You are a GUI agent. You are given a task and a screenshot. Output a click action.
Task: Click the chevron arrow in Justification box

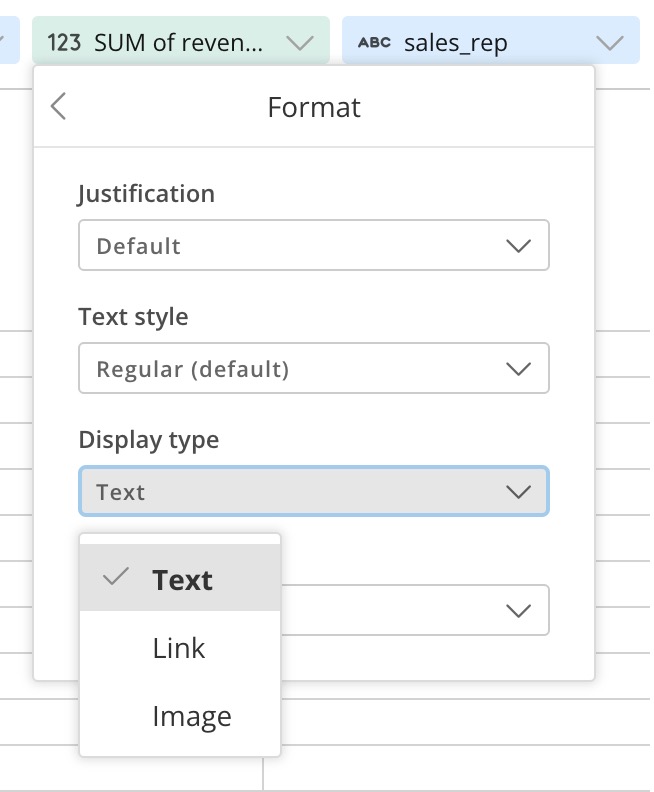518,246
